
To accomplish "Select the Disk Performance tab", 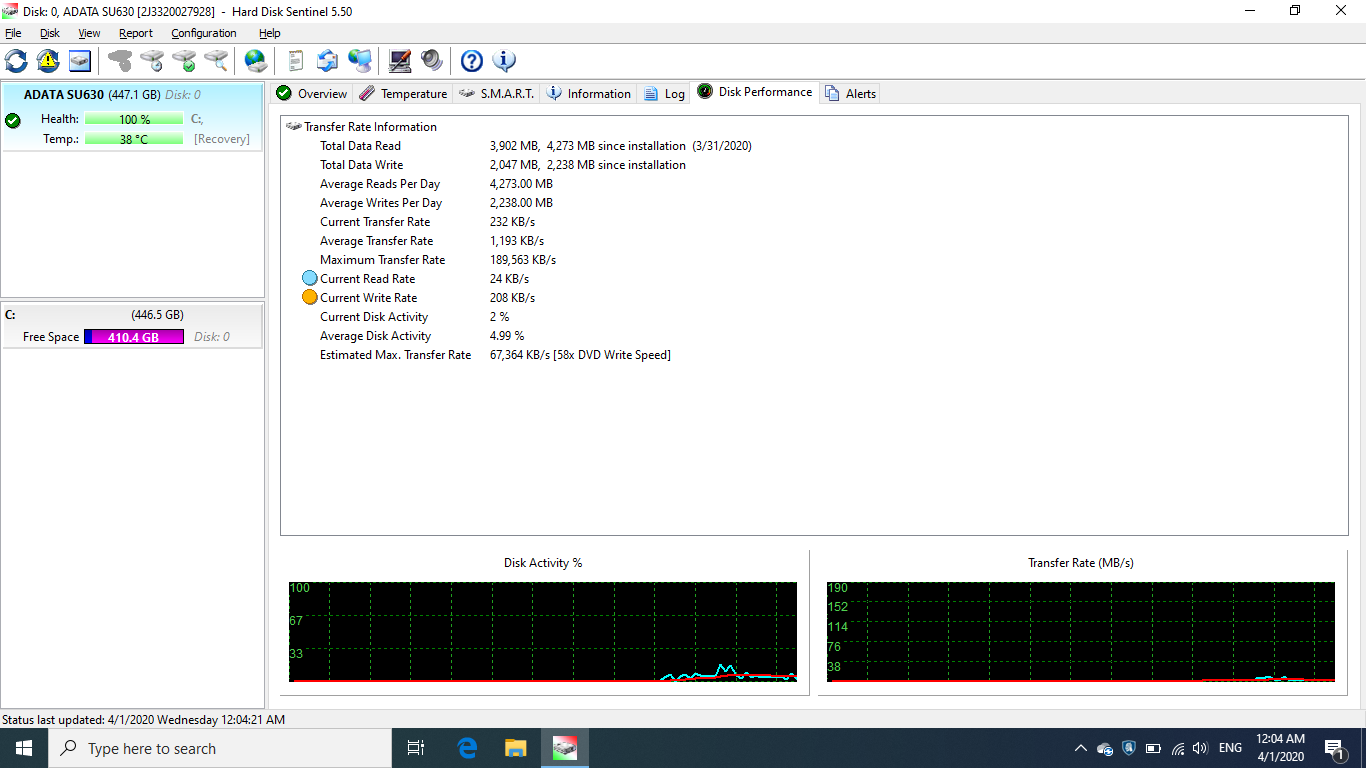I will click(x=755, y=91).
